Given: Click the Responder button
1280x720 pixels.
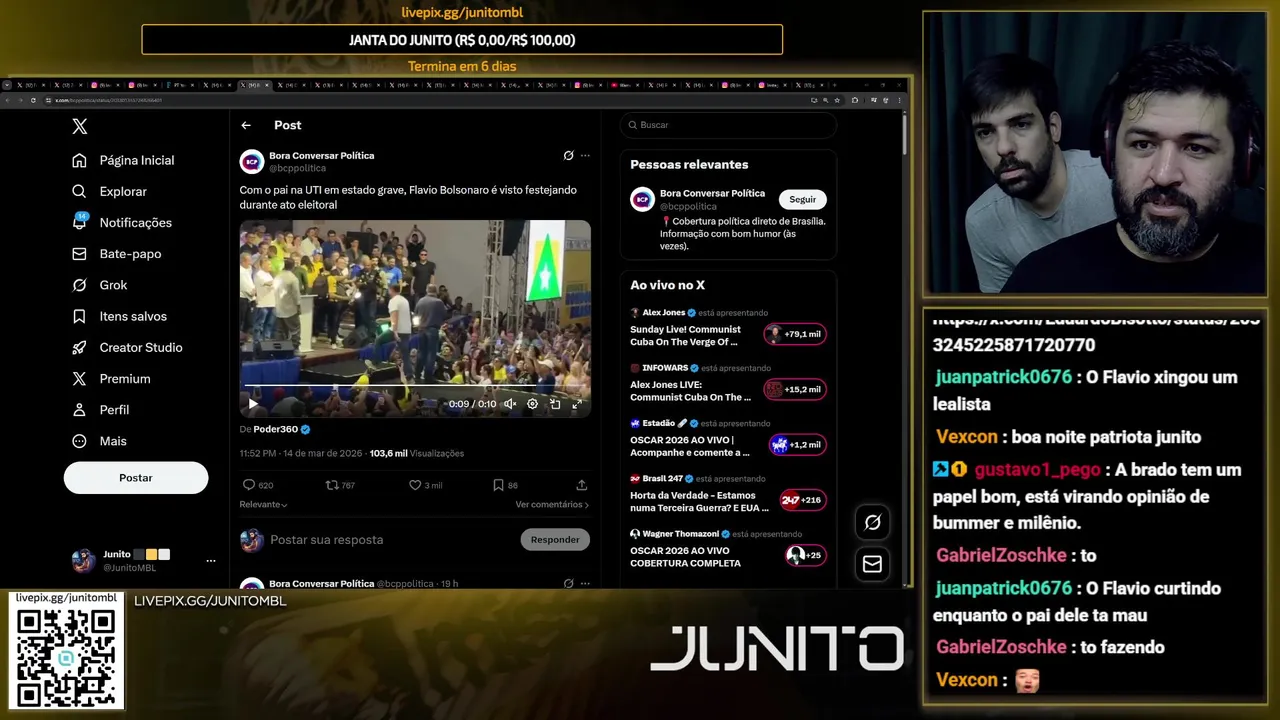Looking at the screenshot, I should point(555,540).
